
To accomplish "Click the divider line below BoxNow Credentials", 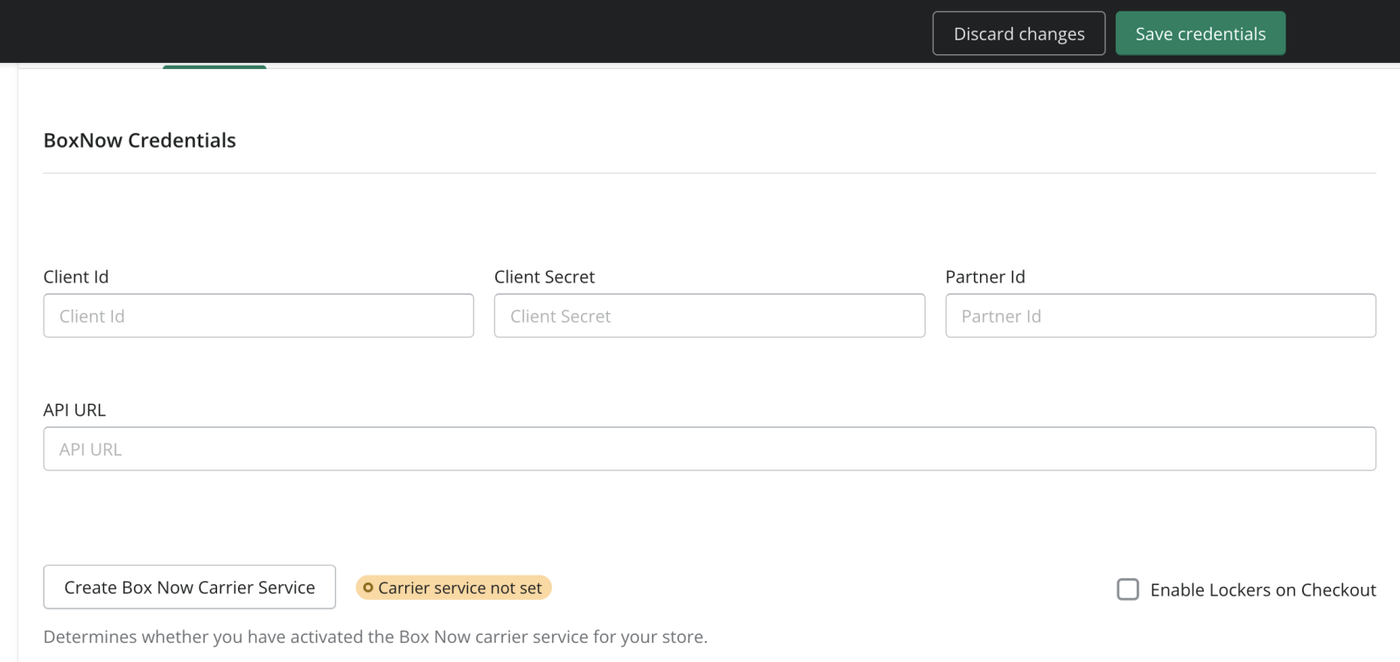I will 709,173.
